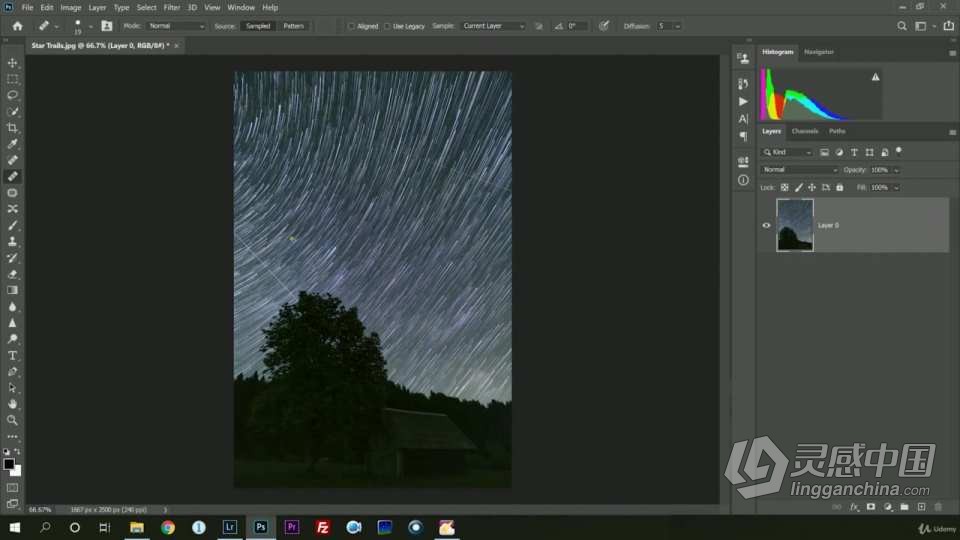Open Premiere Pro from the taskbar

pos(291,527)
